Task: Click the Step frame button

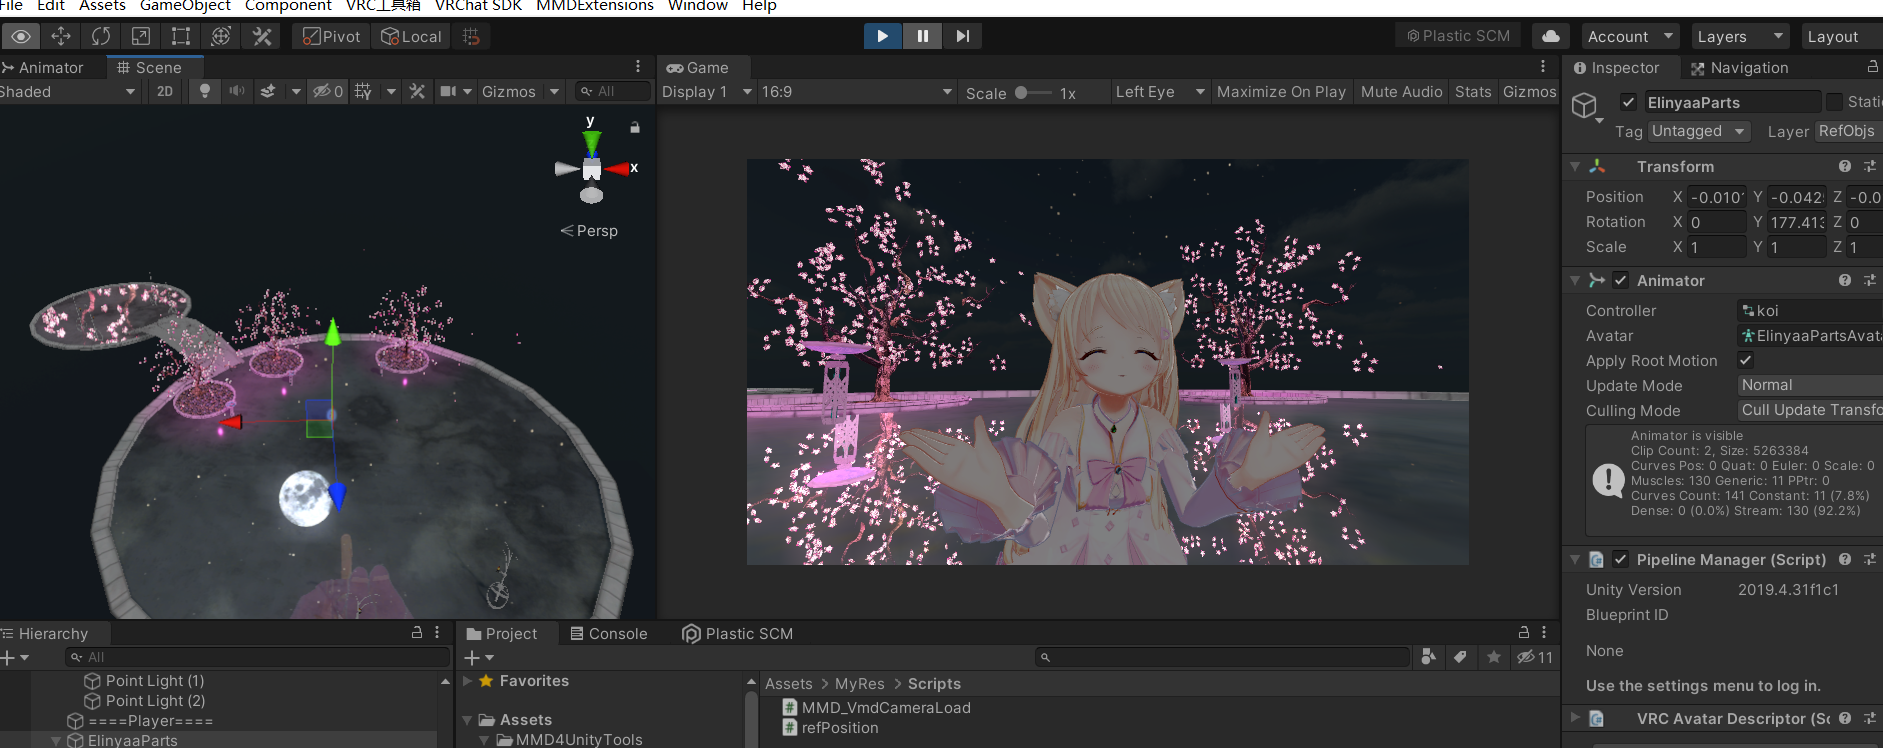Action: point(962,36)
